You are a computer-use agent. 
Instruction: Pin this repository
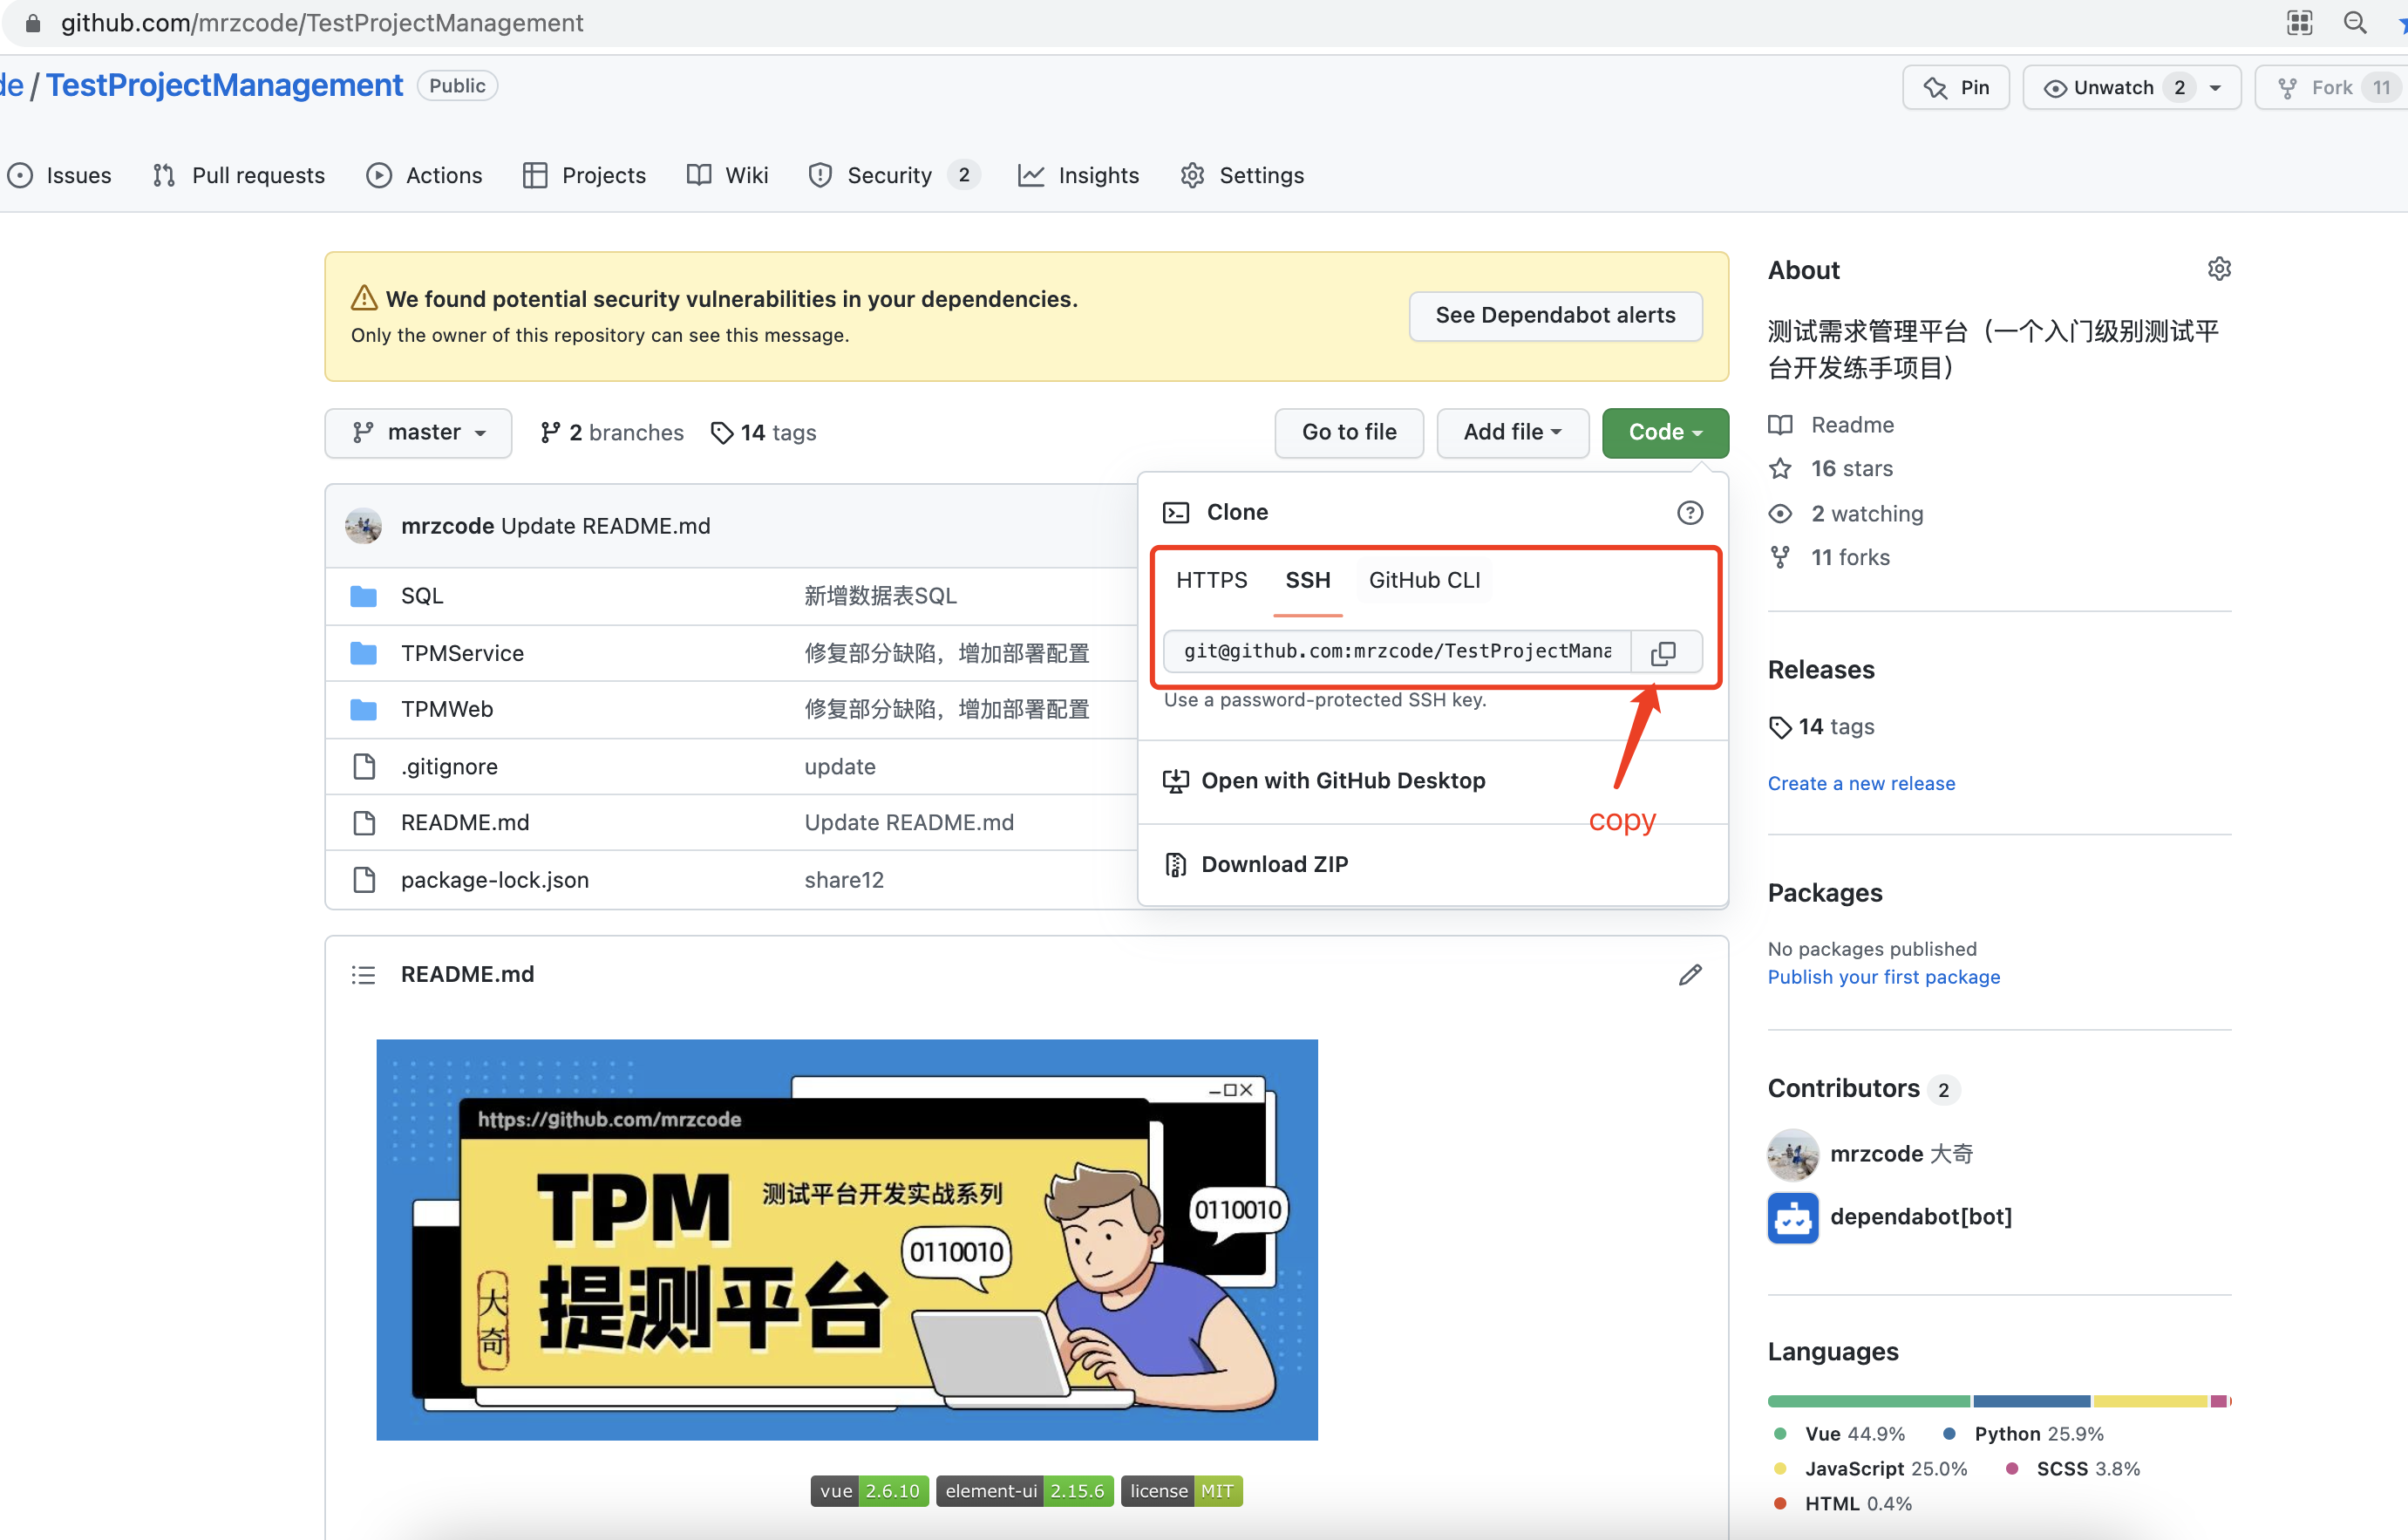tap(1955, 87)
